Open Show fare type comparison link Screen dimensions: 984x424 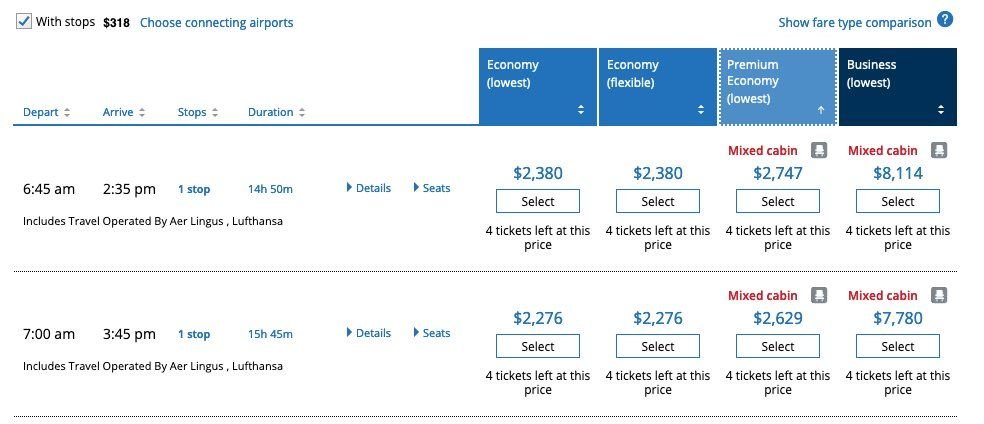[x=854, y=22]
